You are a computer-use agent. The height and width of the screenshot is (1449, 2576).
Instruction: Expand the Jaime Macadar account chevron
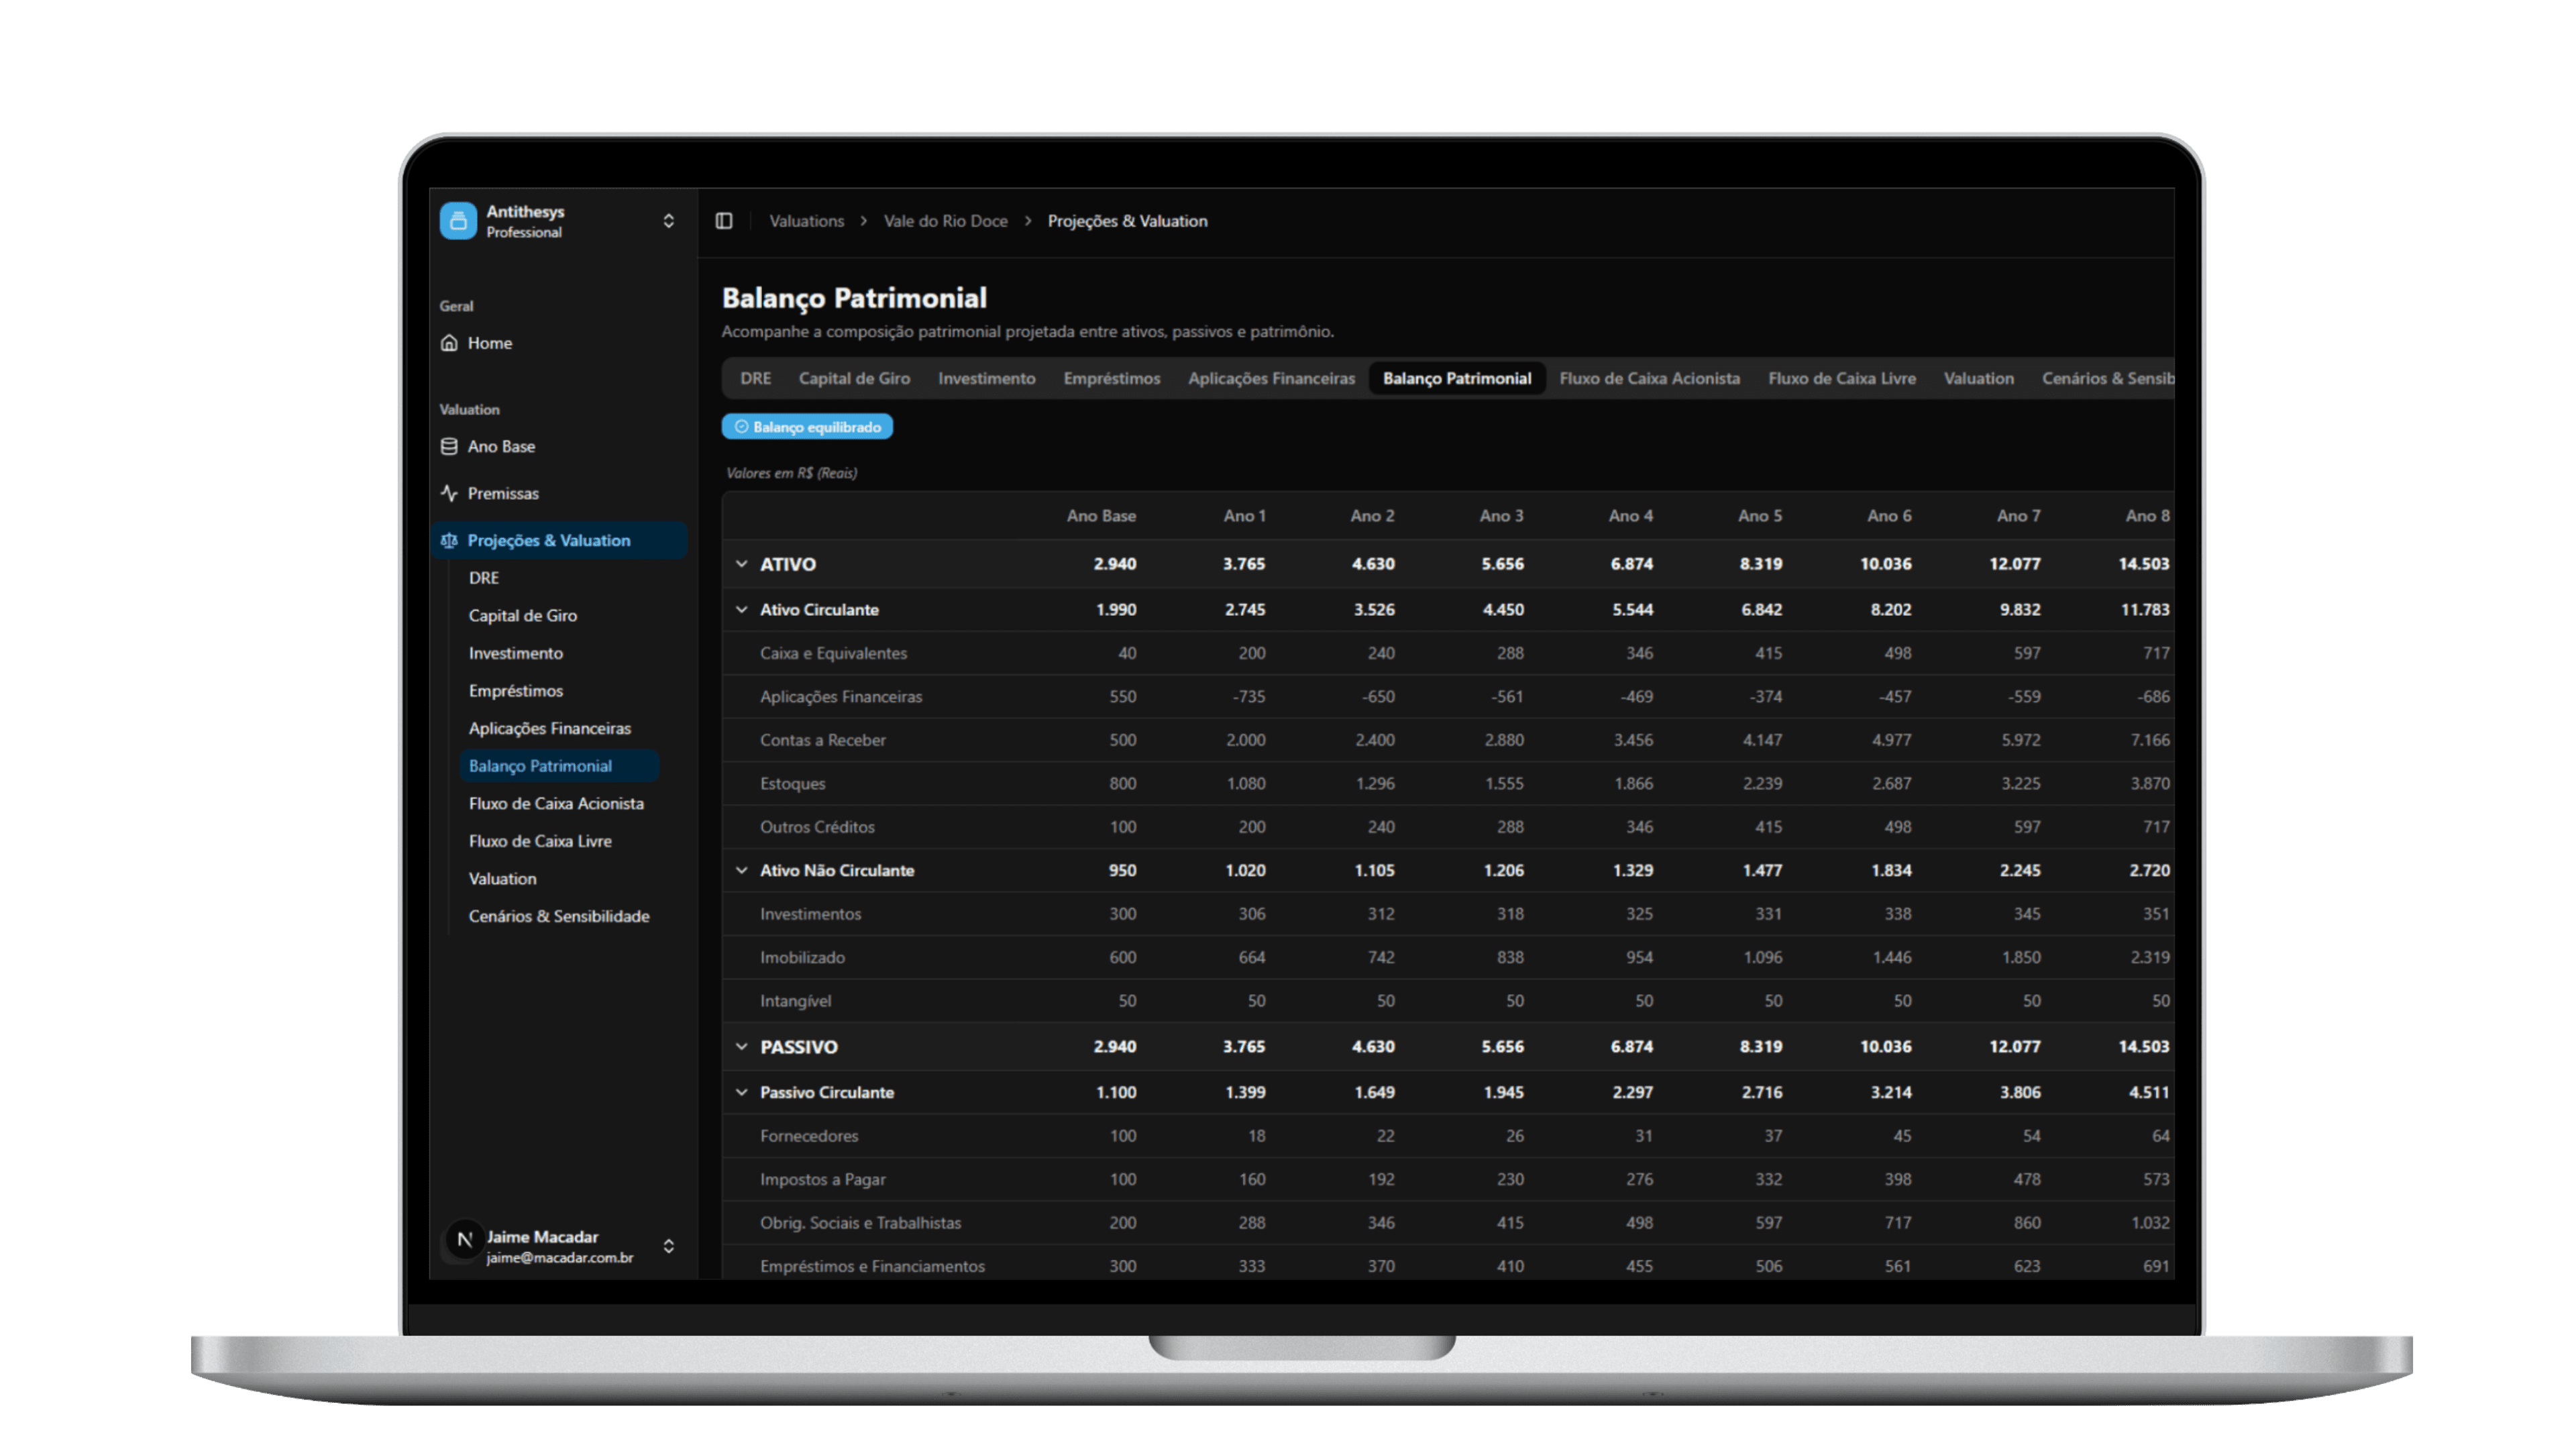click(x=668, y=1246)
